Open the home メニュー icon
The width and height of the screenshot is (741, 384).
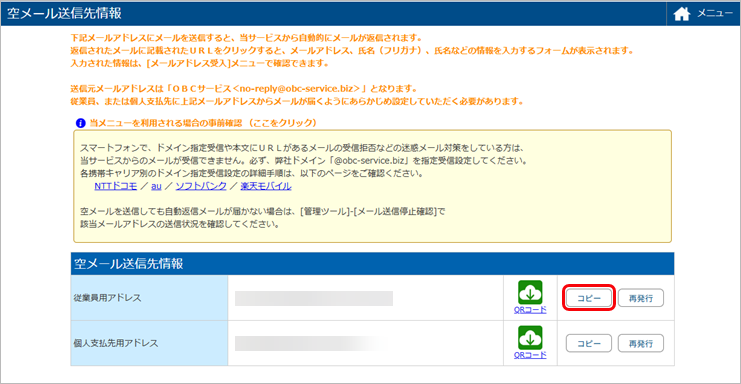[681, 14]
